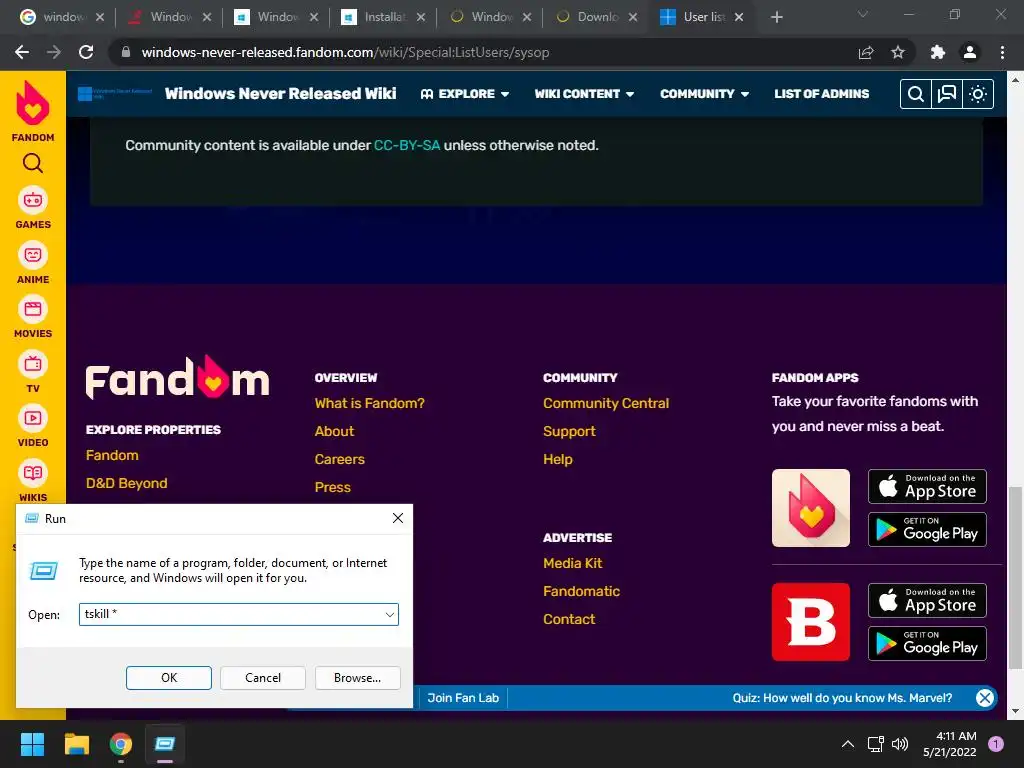Switch to the 'Installat' tab
Screen dimensions: 1024x768
click(384, 17)
